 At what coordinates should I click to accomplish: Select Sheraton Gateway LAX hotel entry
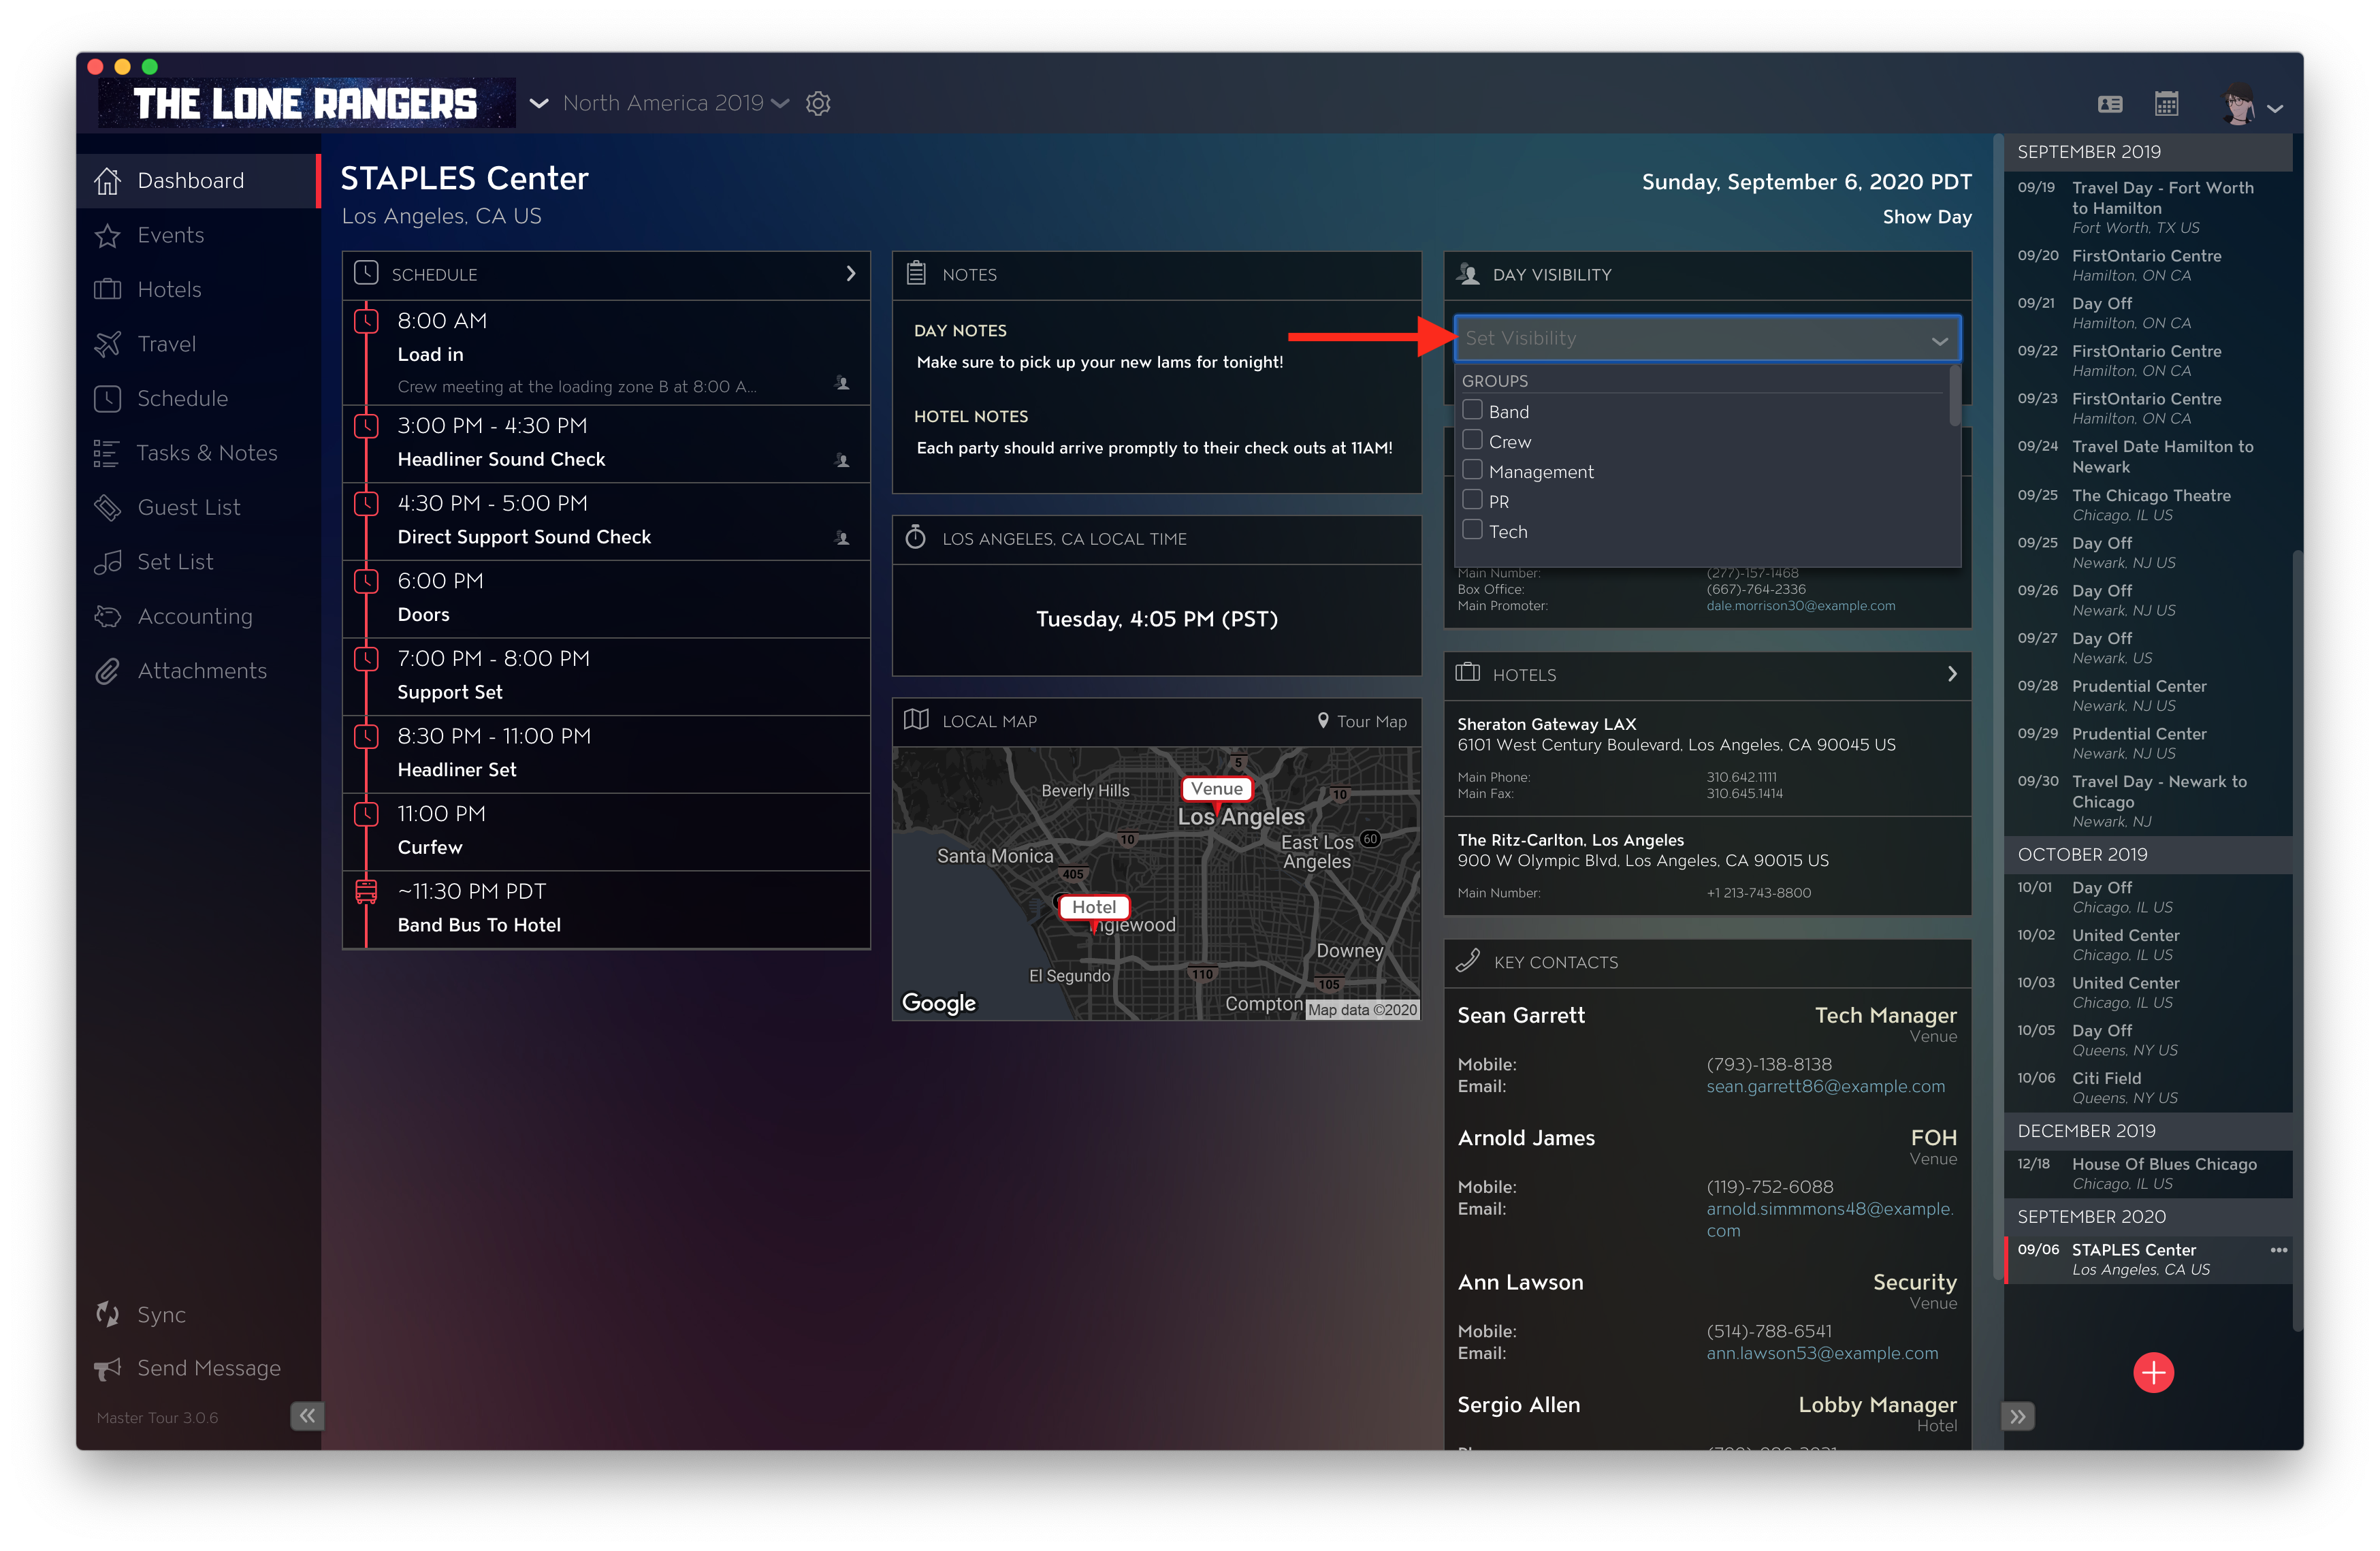[x=1707, y=758]
